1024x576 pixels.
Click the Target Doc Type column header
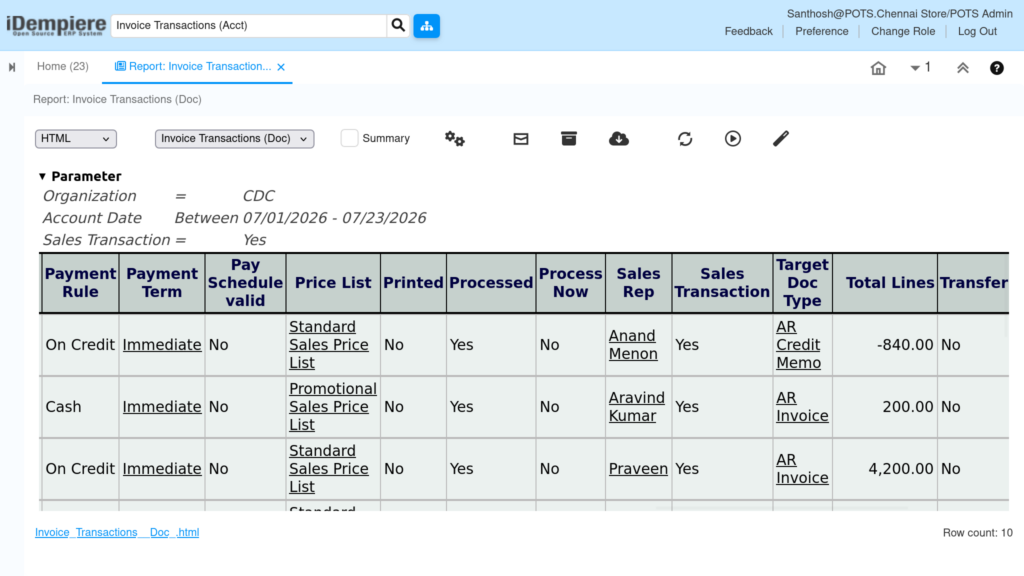pyautogui.click(x=803, y=283)
